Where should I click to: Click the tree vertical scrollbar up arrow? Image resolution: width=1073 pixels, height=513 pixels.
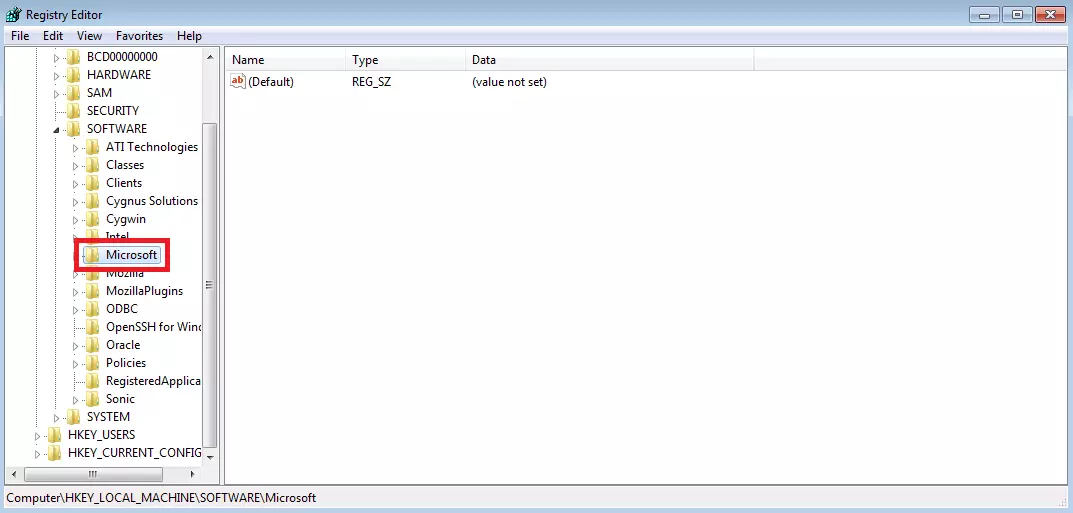point(210,57)
